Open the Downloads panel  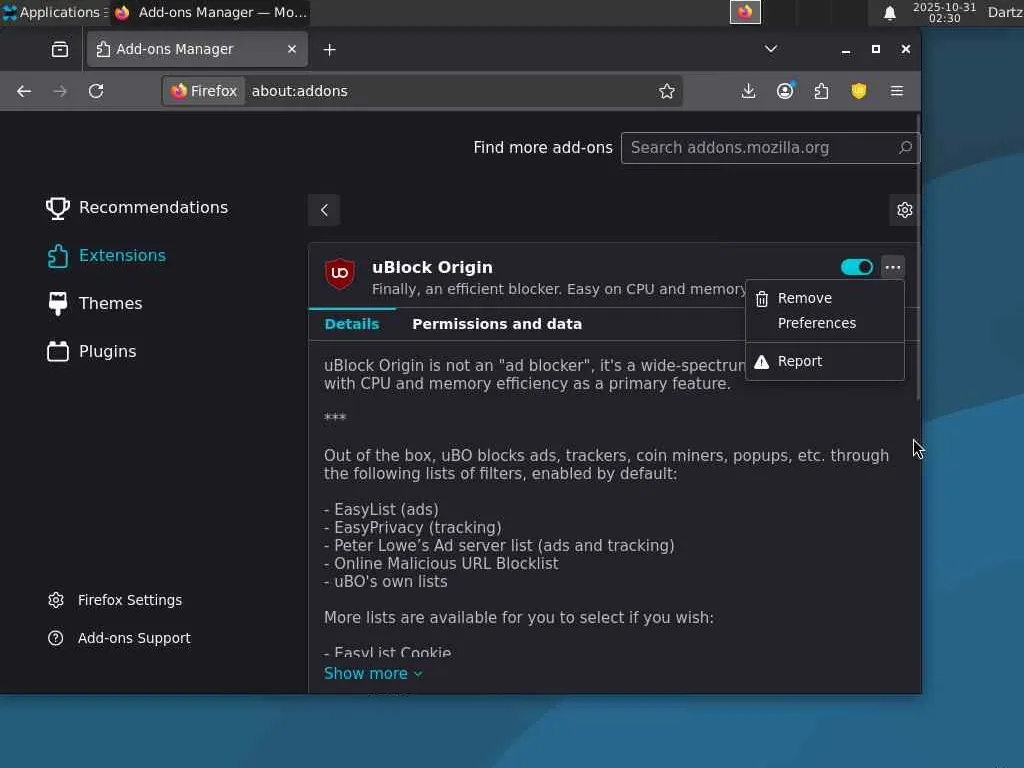point(748,91)
